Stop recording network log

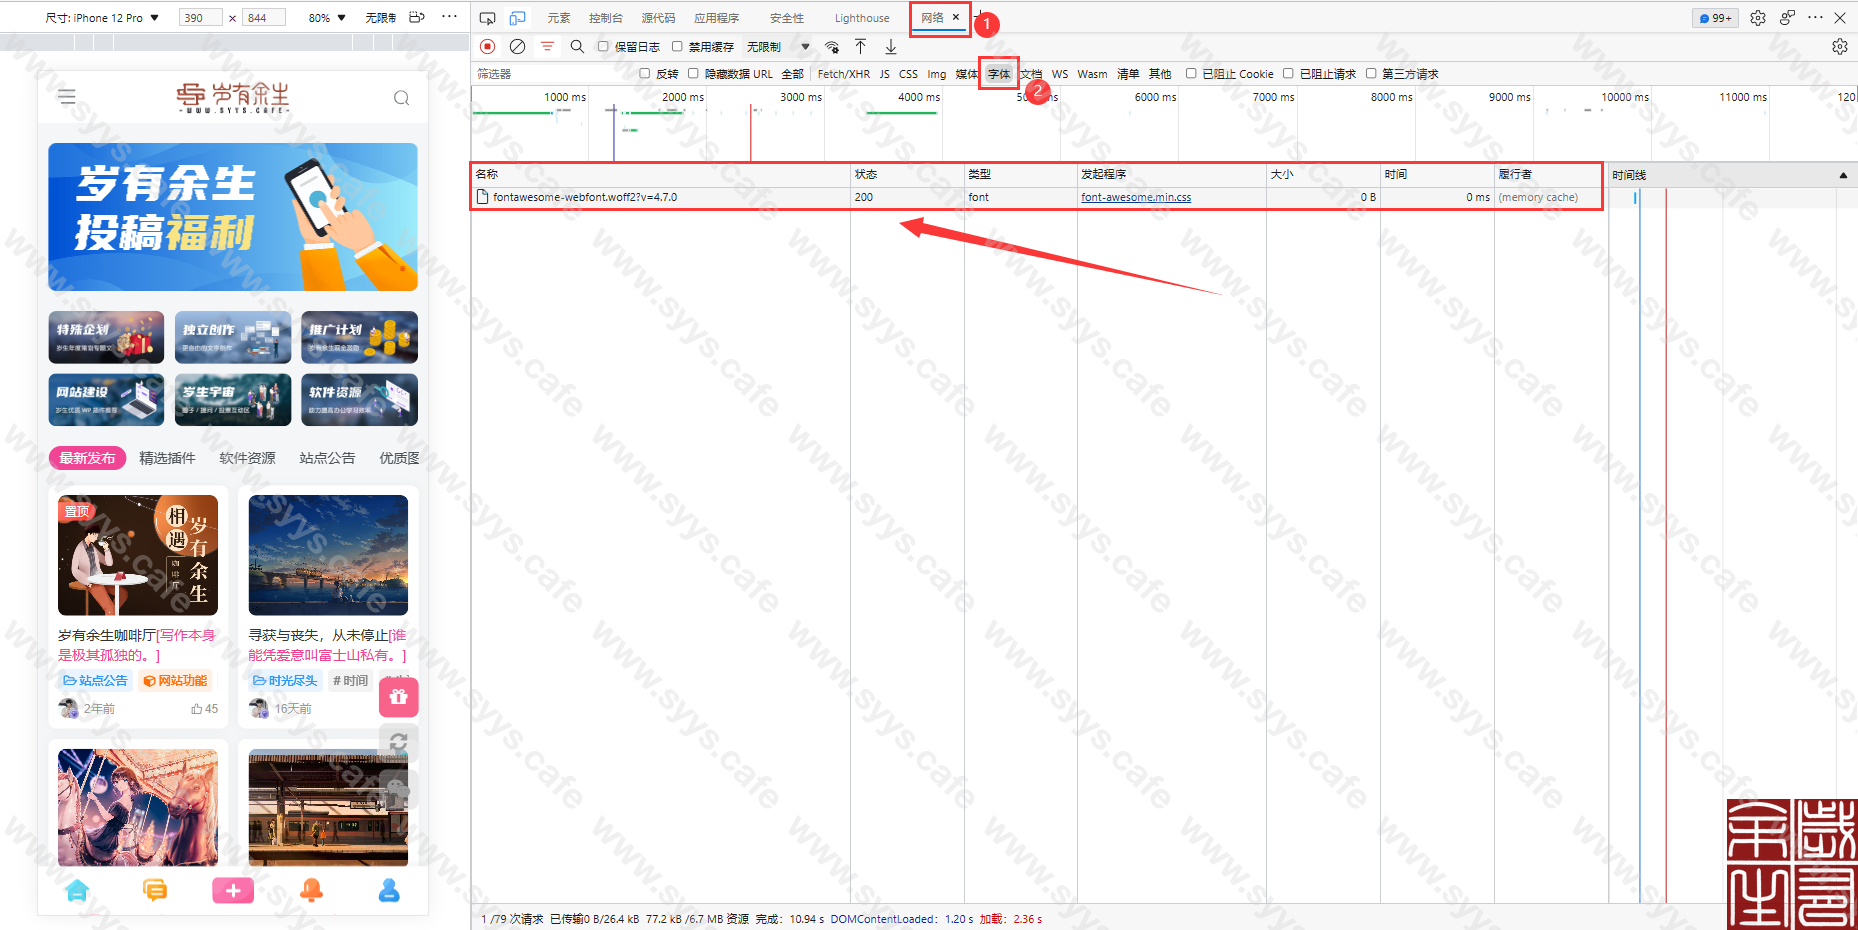[x=487, y=46]
